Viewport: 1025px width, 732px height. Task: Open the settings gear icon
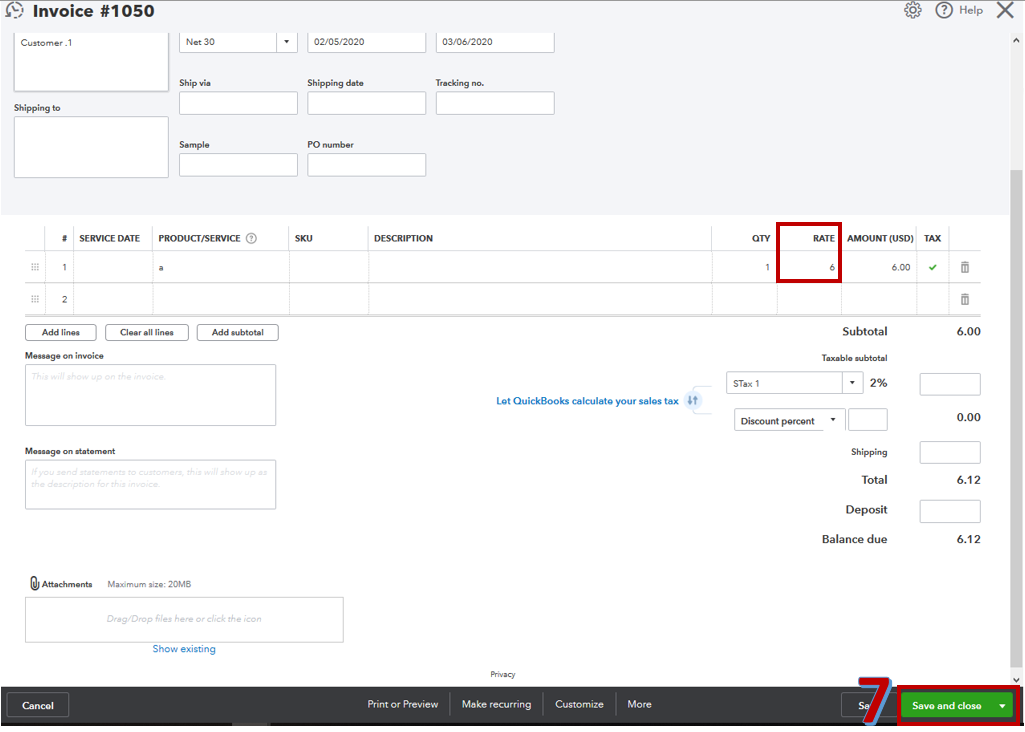(912, 9)
